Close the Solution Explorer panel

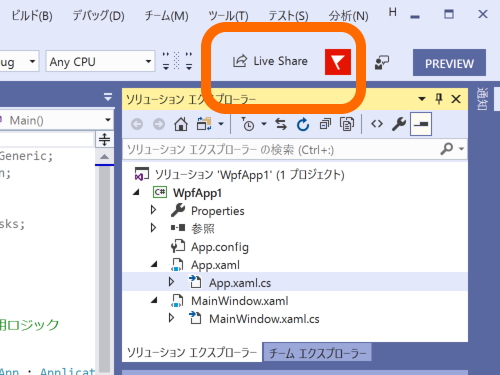click(x=456, y=99)
